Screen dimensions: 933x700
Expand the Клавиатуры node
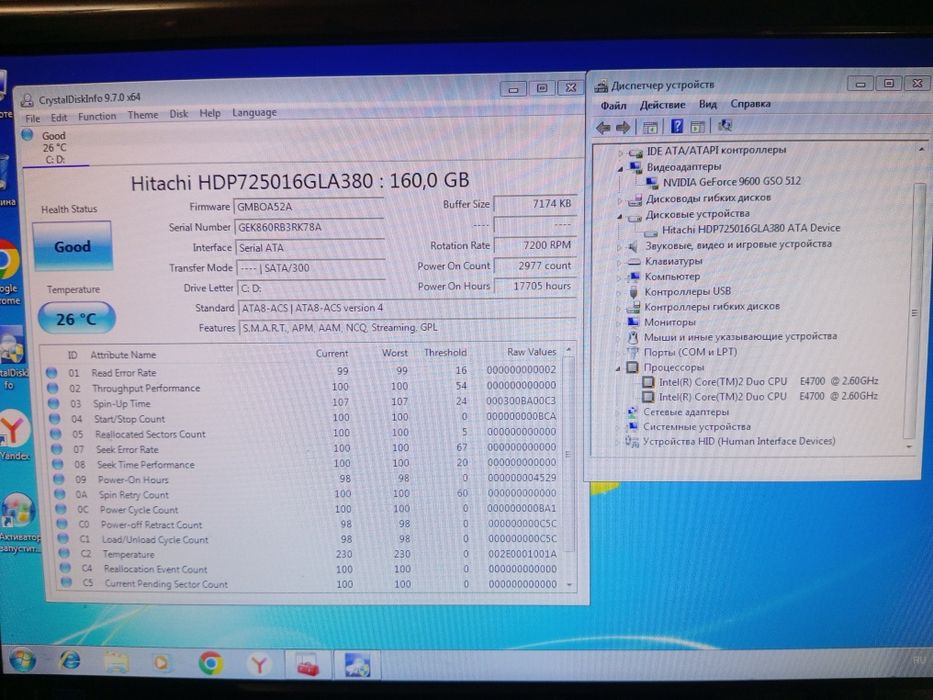(619, 262)
